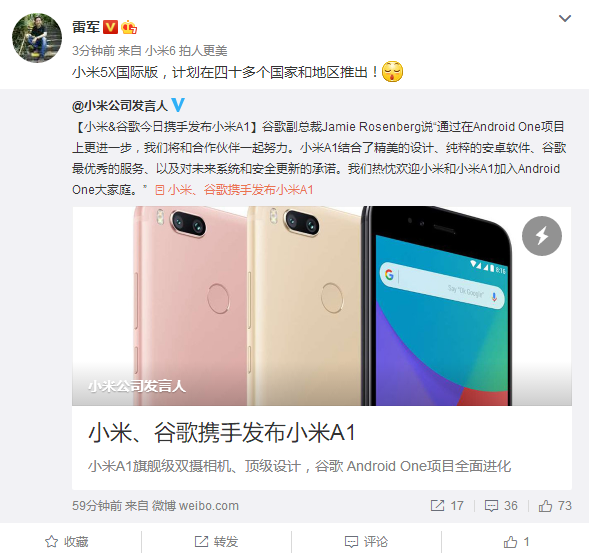589x555 pixels.
Task: Click the 转发 repost button
Action: click(216, 542)
